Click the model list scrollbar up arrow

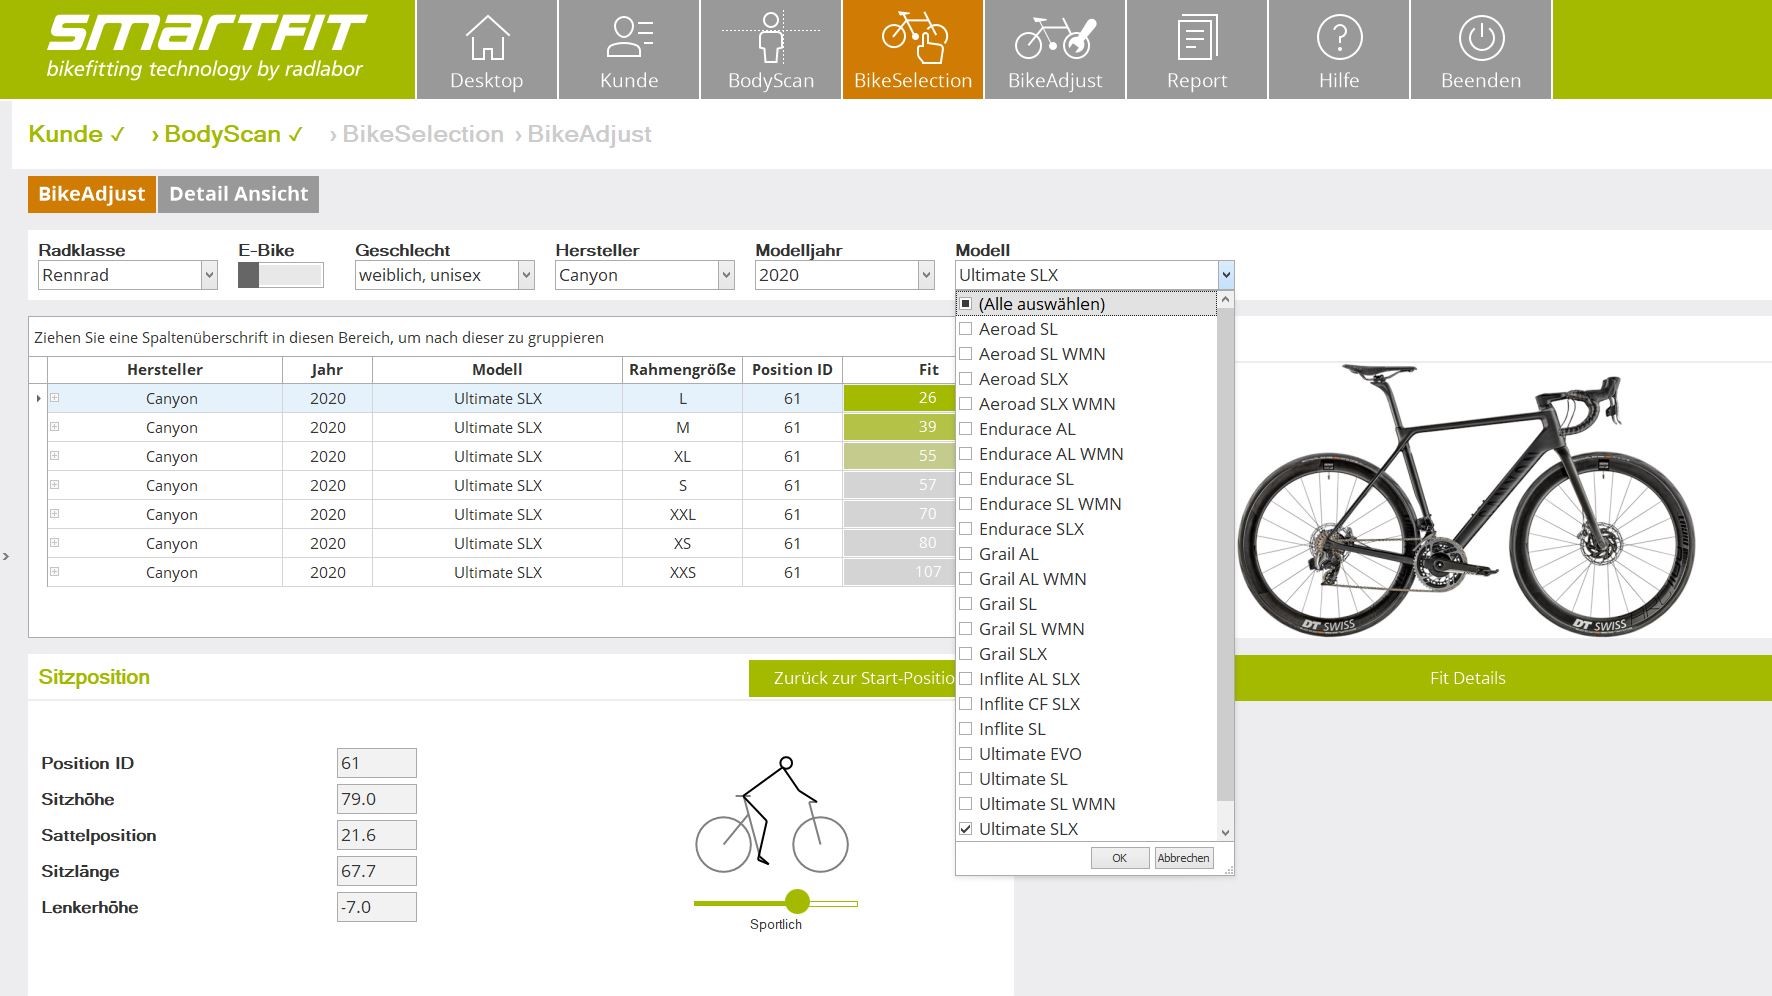[x=1226, y=300]
